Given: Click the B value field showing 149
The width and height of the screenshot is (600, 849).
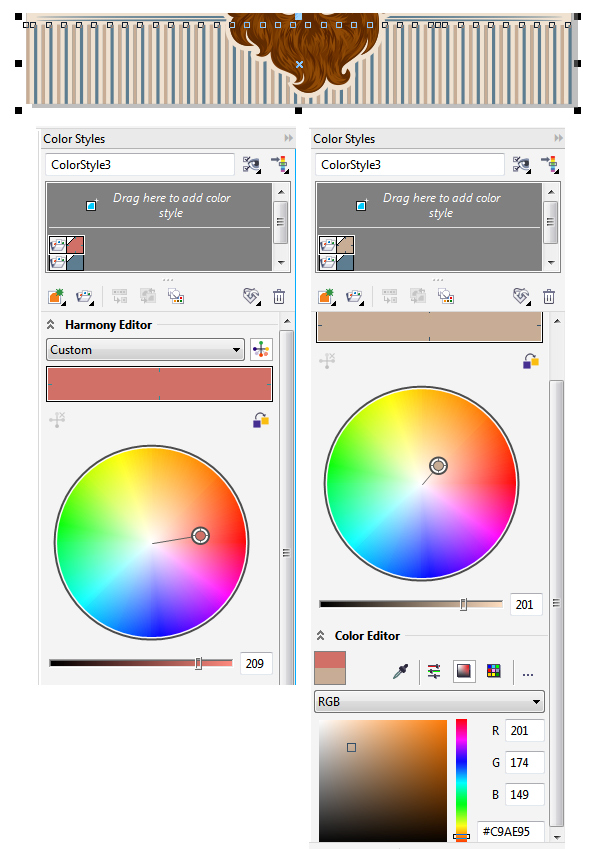Looking at the screenshot, I should click(525, 794).
